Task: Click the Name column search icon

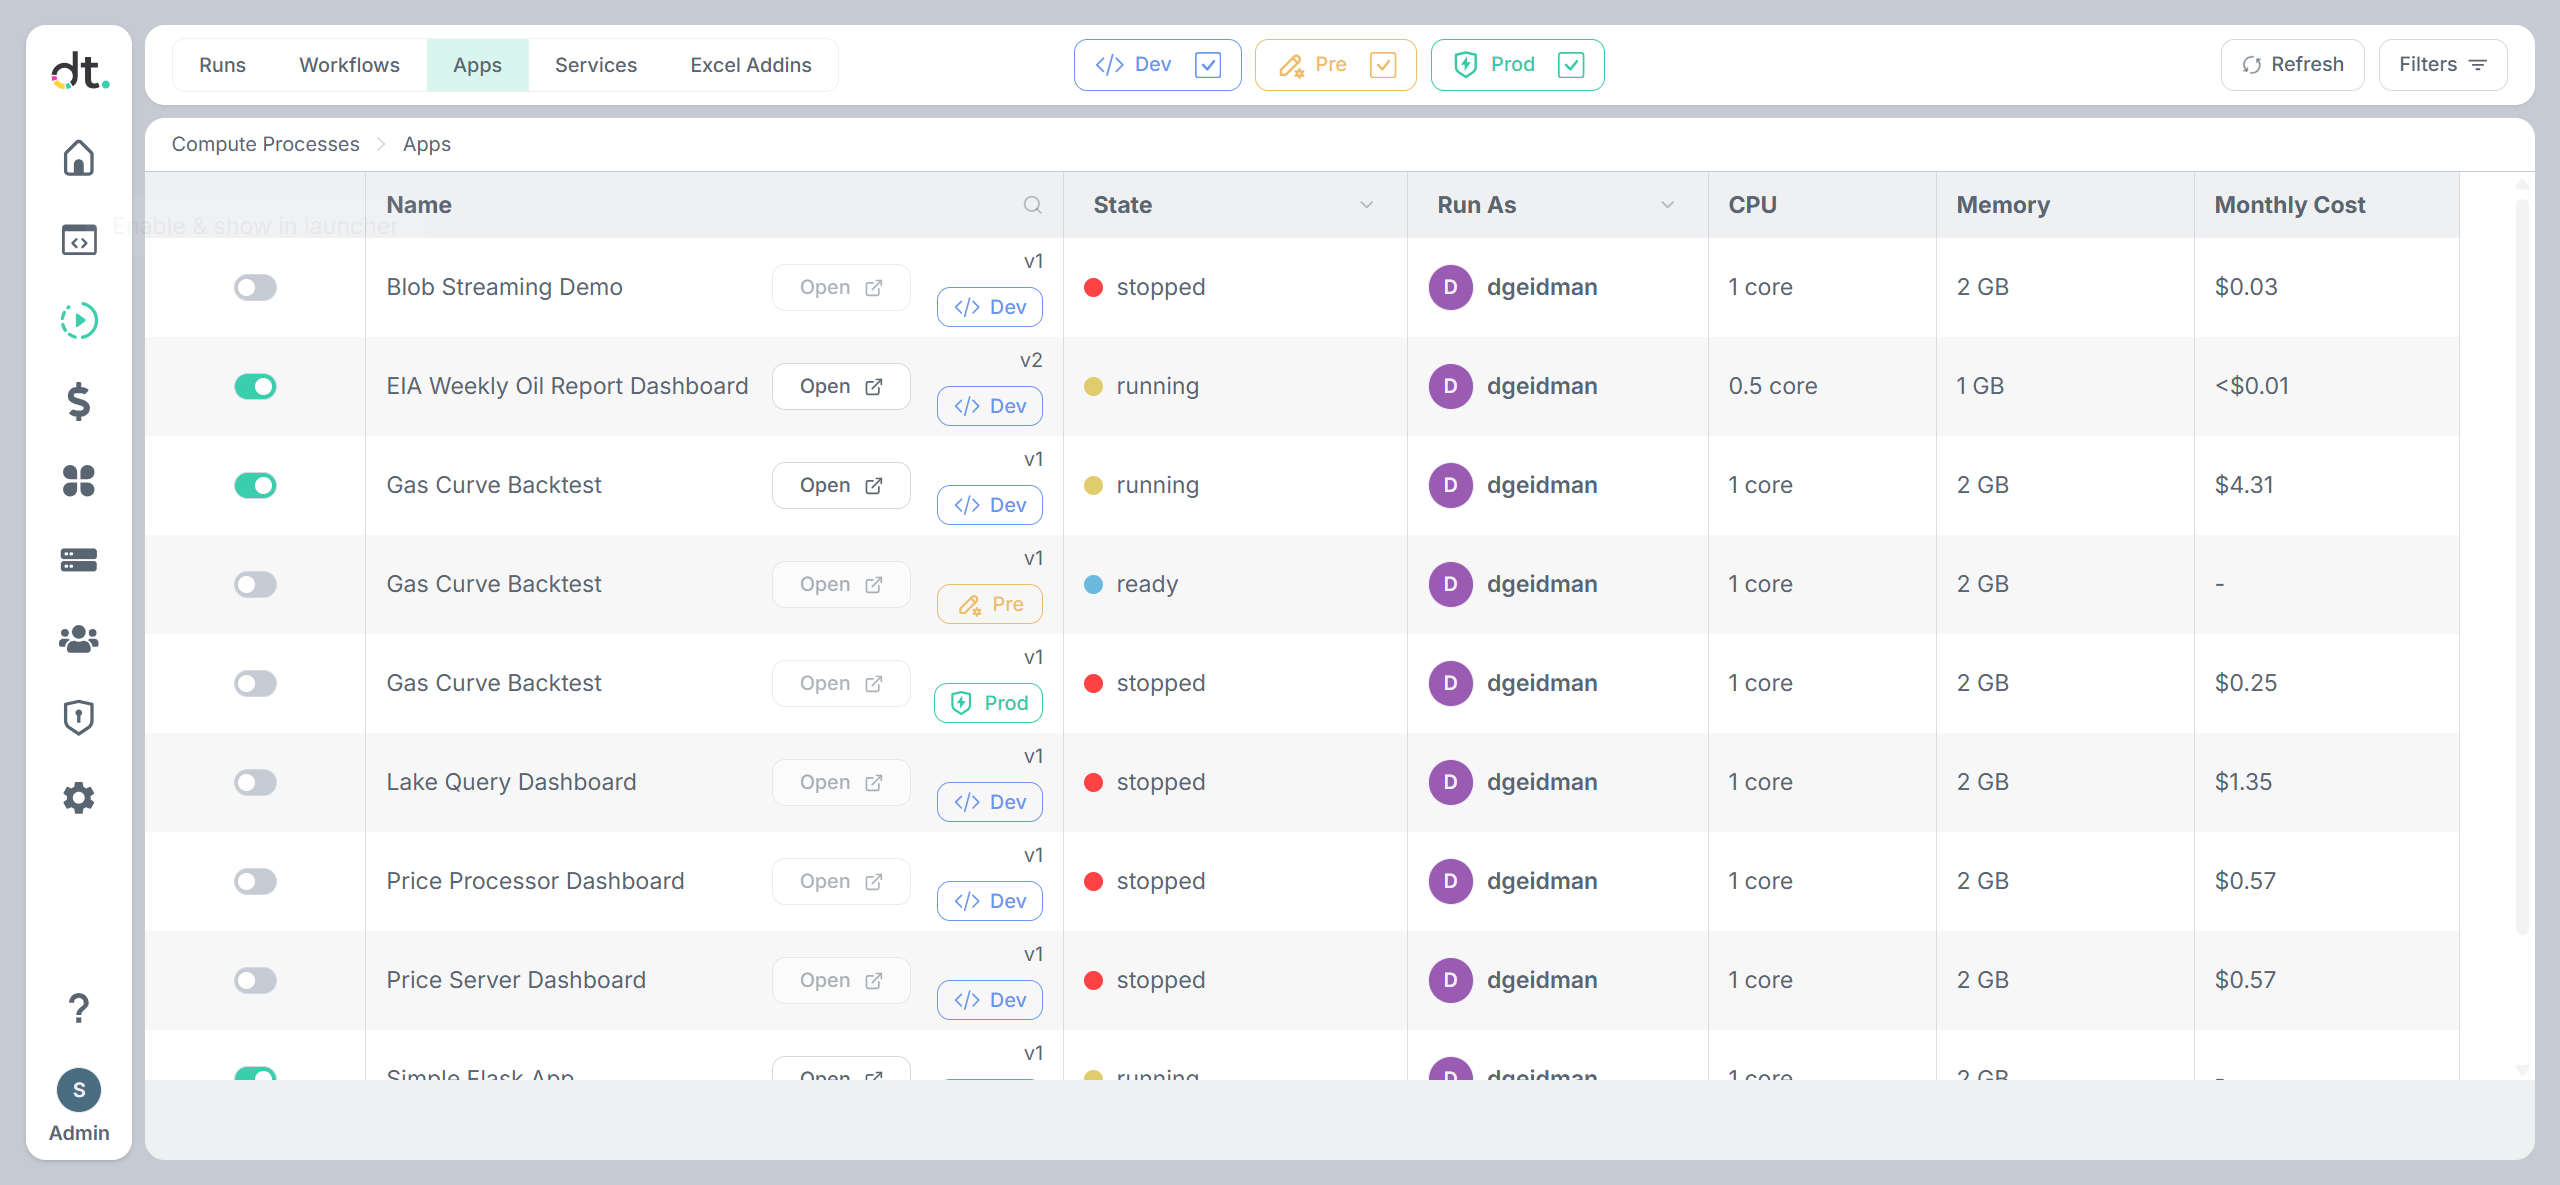Action: pos(1033,205)
